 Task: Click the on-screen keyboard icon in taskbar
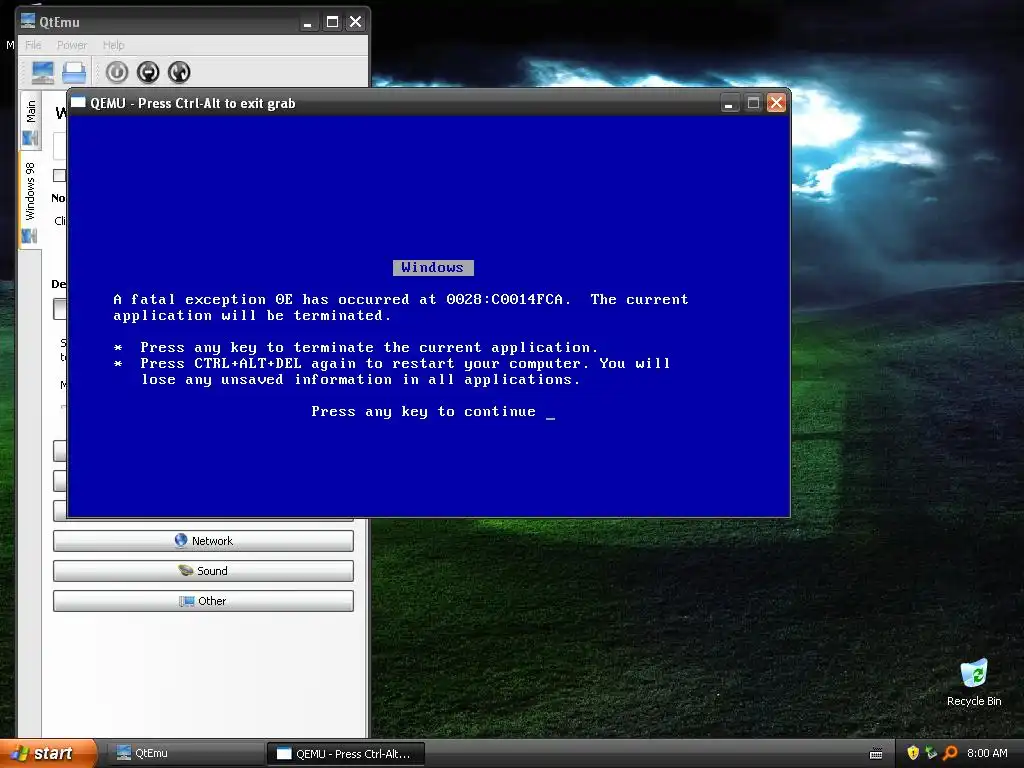[x=876, y=754]
